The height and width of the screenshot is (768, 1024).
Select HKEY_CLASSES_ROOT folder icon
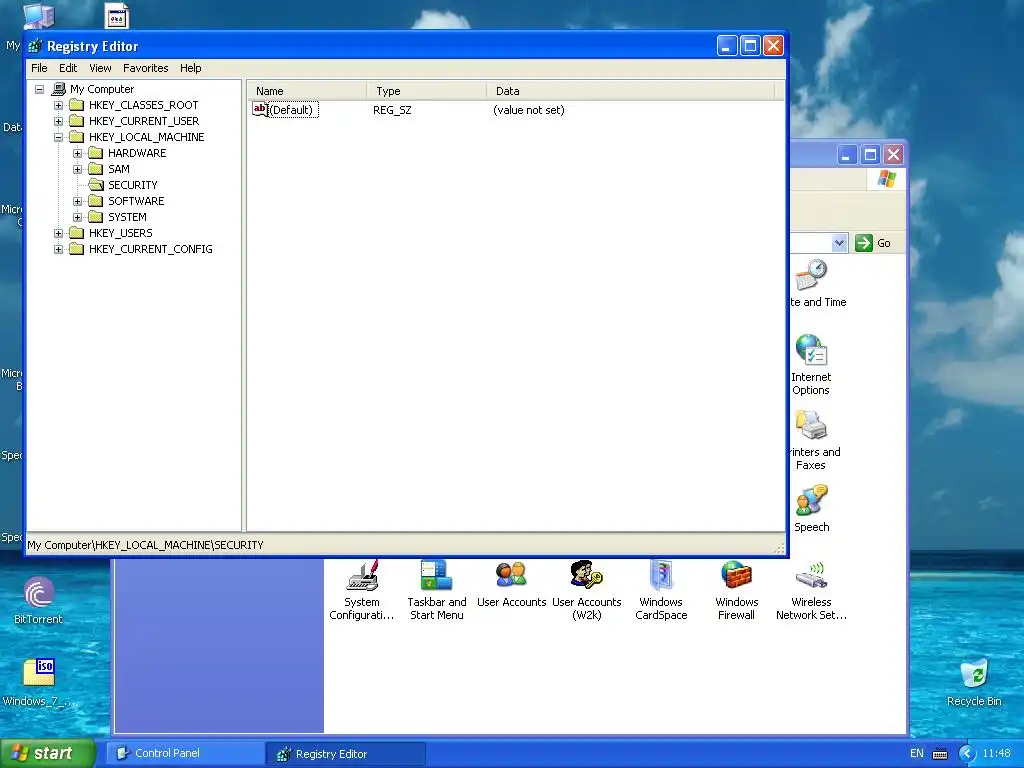click(77, 104)
